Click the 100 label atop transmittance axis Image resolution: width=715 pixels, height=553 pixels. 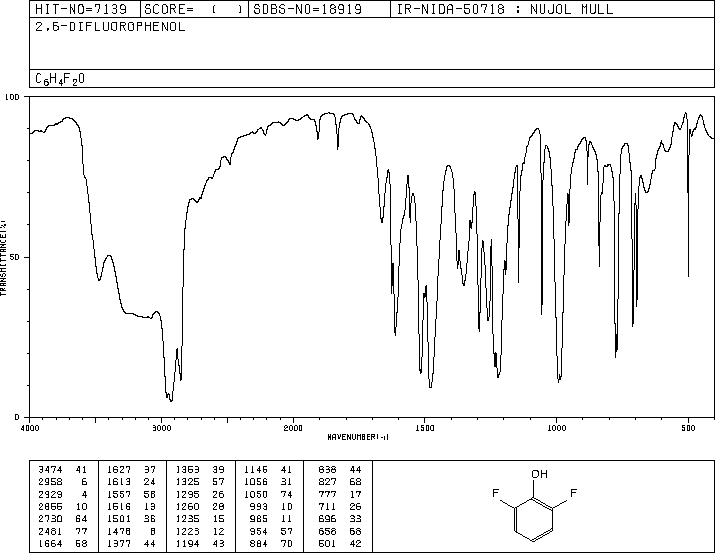(x=12, y=97)
